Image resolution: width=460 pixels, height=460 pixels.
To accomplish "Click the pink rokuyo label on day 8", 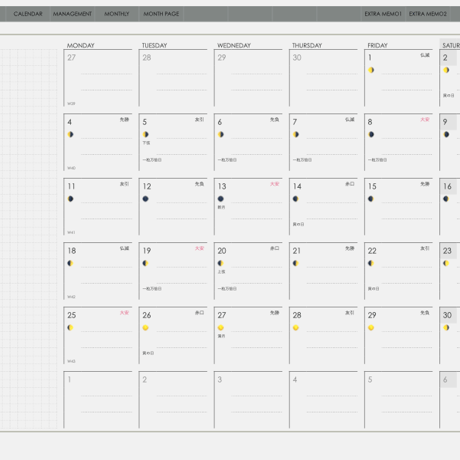I will [x=425, y=119].
